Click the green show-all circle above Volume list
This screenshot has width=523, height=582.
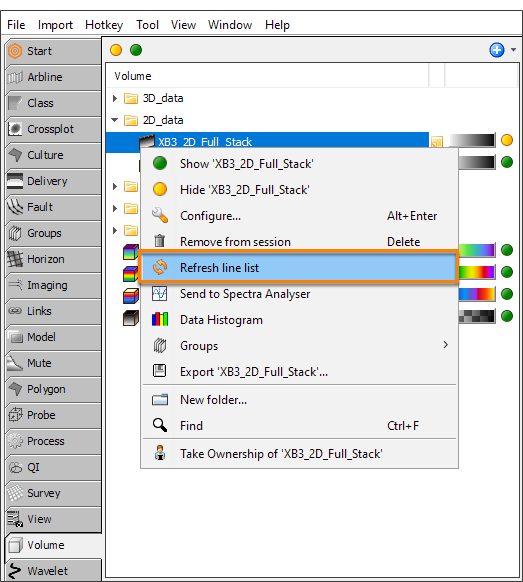point(136,50)
